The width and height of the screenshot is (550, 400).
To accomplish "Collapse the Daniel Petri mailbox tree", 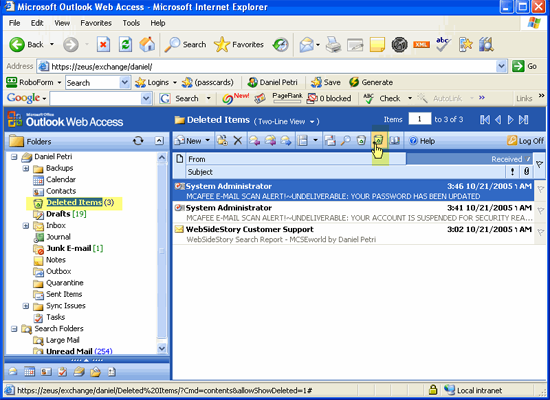I will pos(14,157).
